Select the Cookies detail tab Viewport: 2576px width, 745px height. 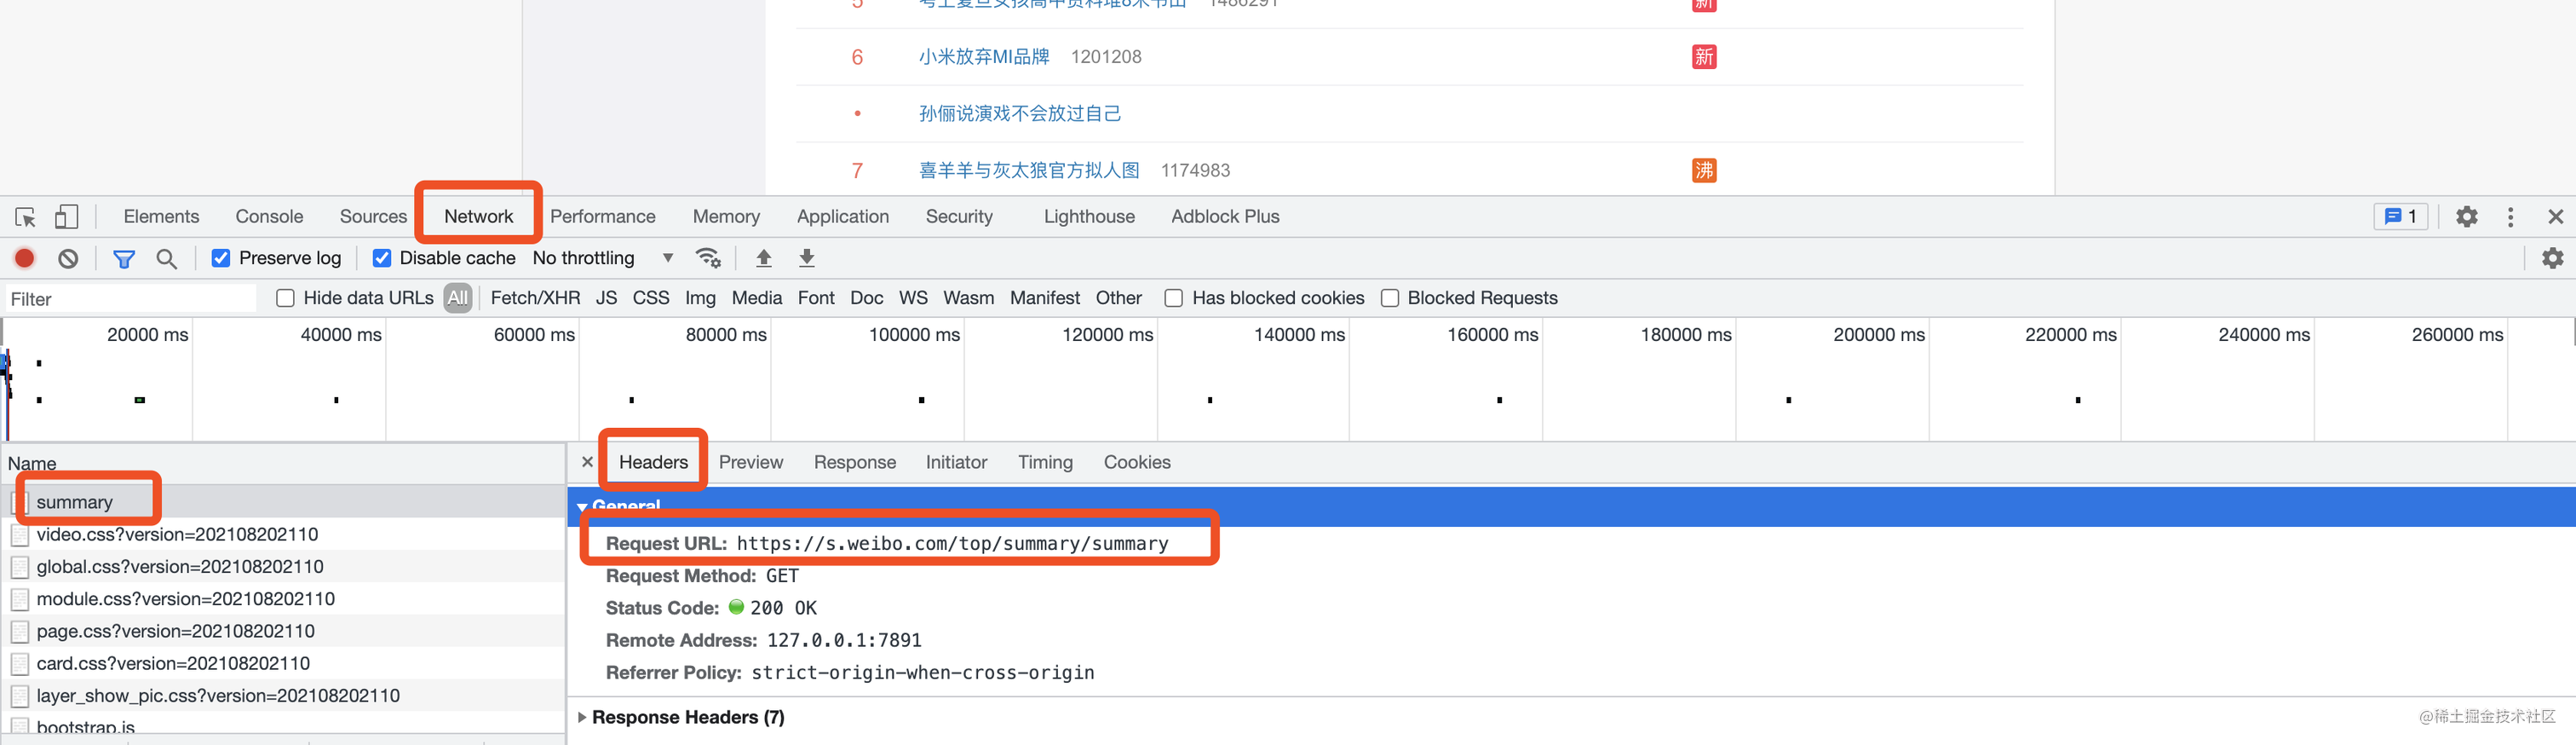point(1137,463)
